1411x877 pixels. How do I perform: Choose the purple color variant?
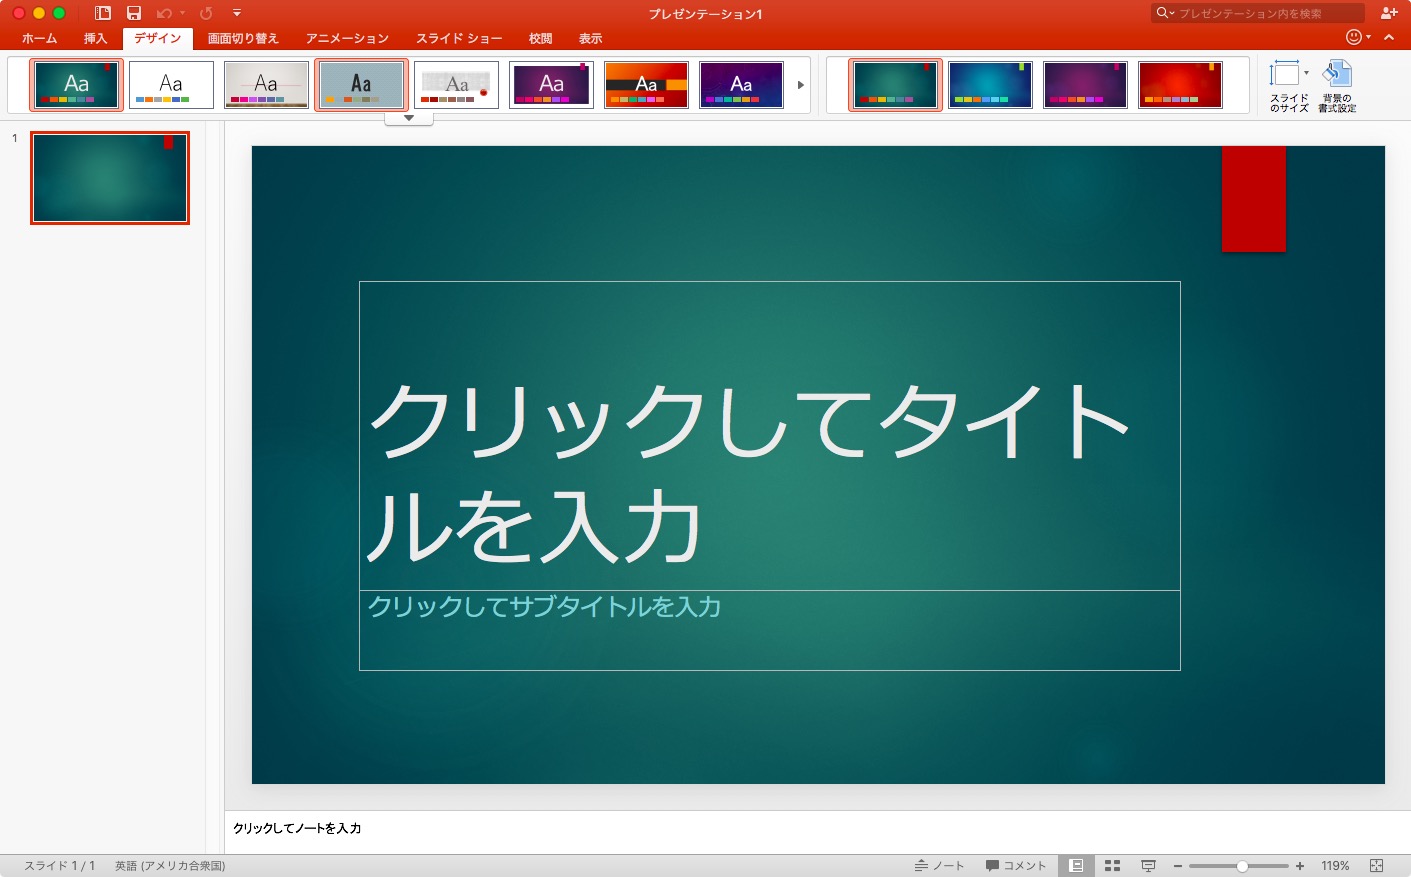[x=1085, y=85]
